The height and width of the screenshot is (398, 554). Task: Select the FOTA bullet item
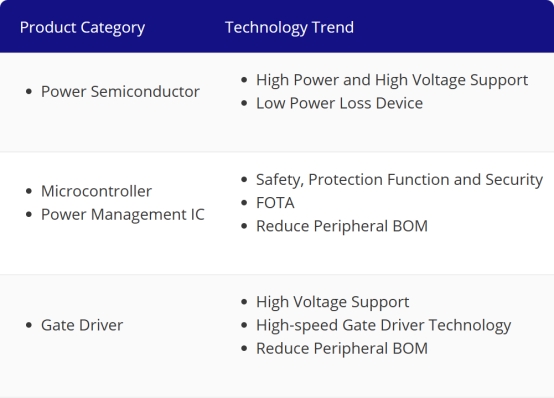point(275,203)
